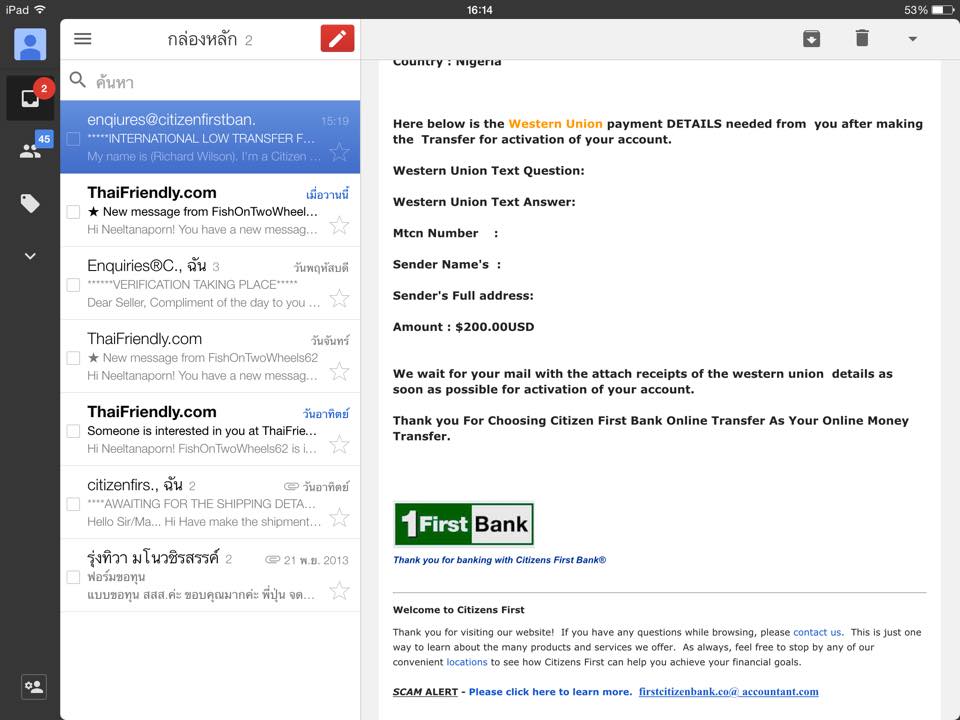Click the Western Union orange link
The width and height of the screenshot is (960, 720).
pyautogui.click(x=555, y=124)
